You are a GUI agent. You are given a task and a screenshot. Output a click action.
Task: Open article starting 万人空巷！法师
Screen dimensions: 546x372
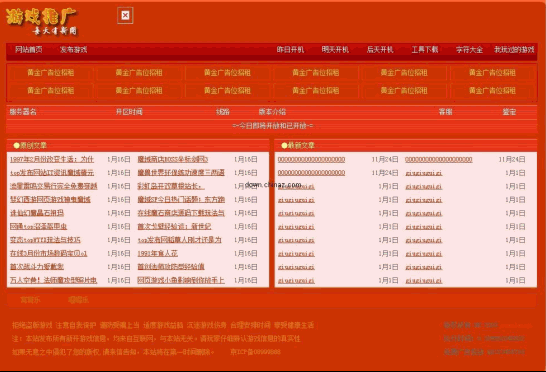coord(53,280)
